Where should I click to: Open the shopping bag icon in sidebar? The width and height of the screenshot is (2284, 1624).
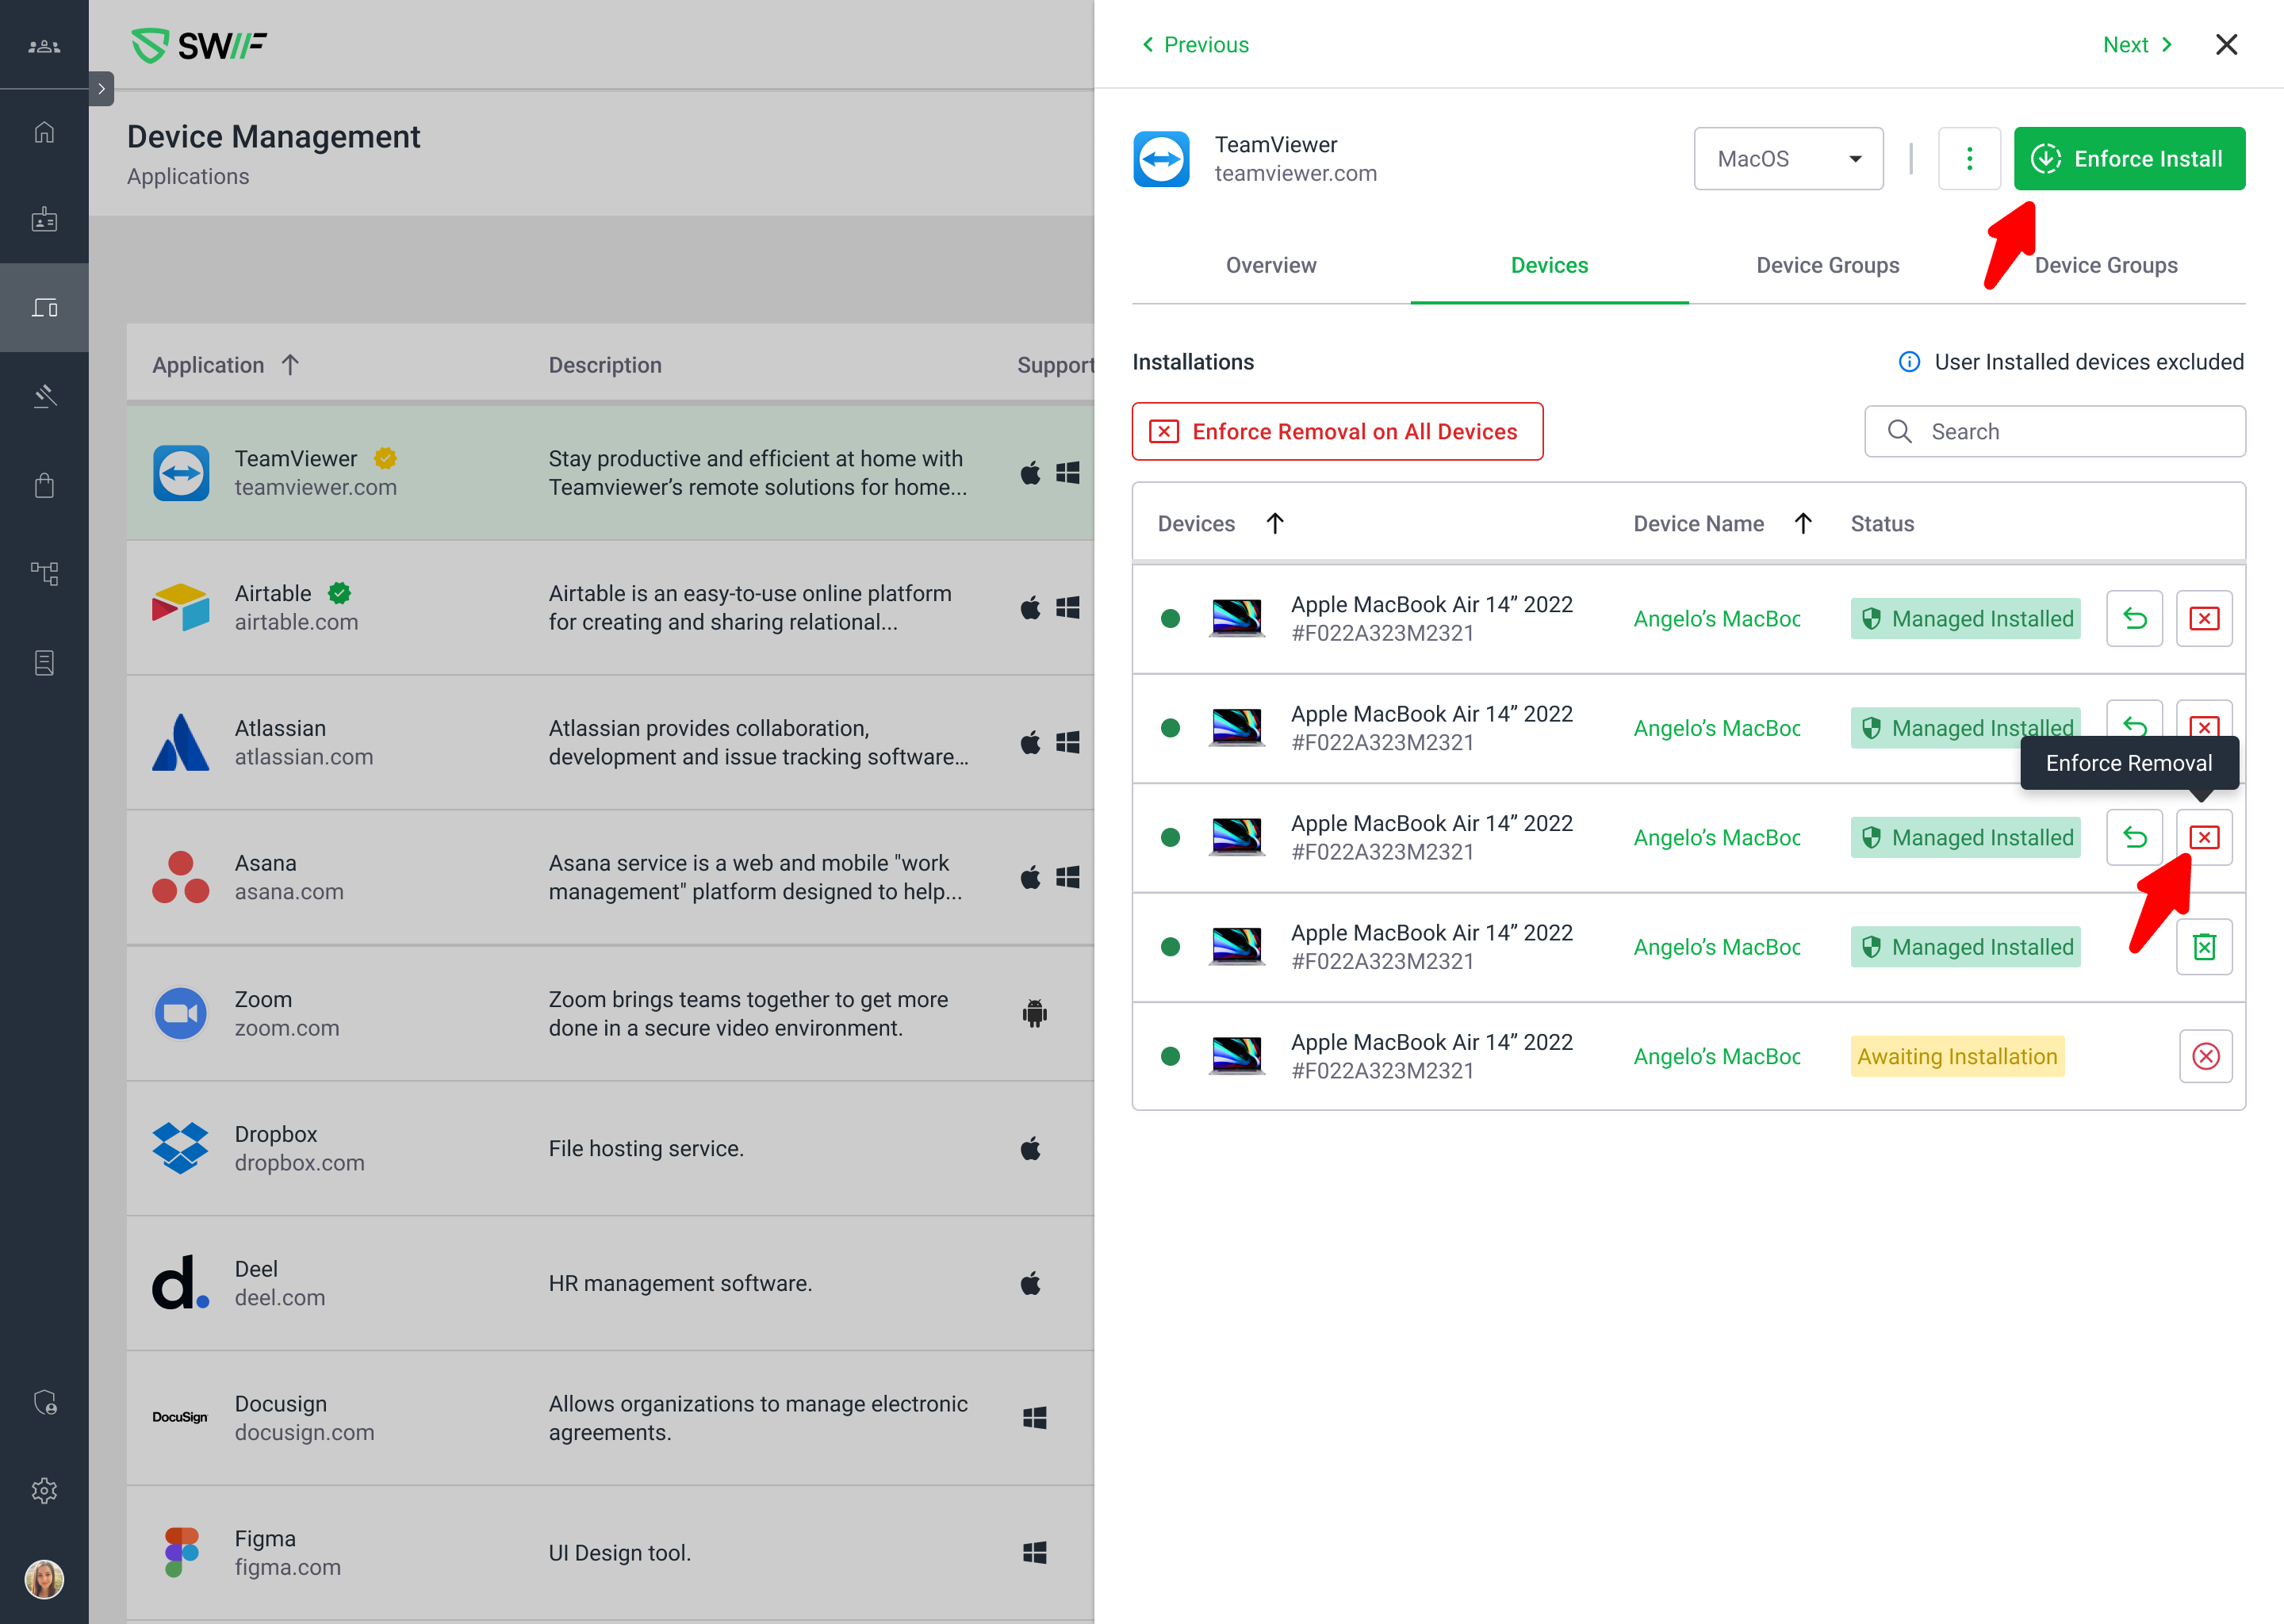(44, 486)
